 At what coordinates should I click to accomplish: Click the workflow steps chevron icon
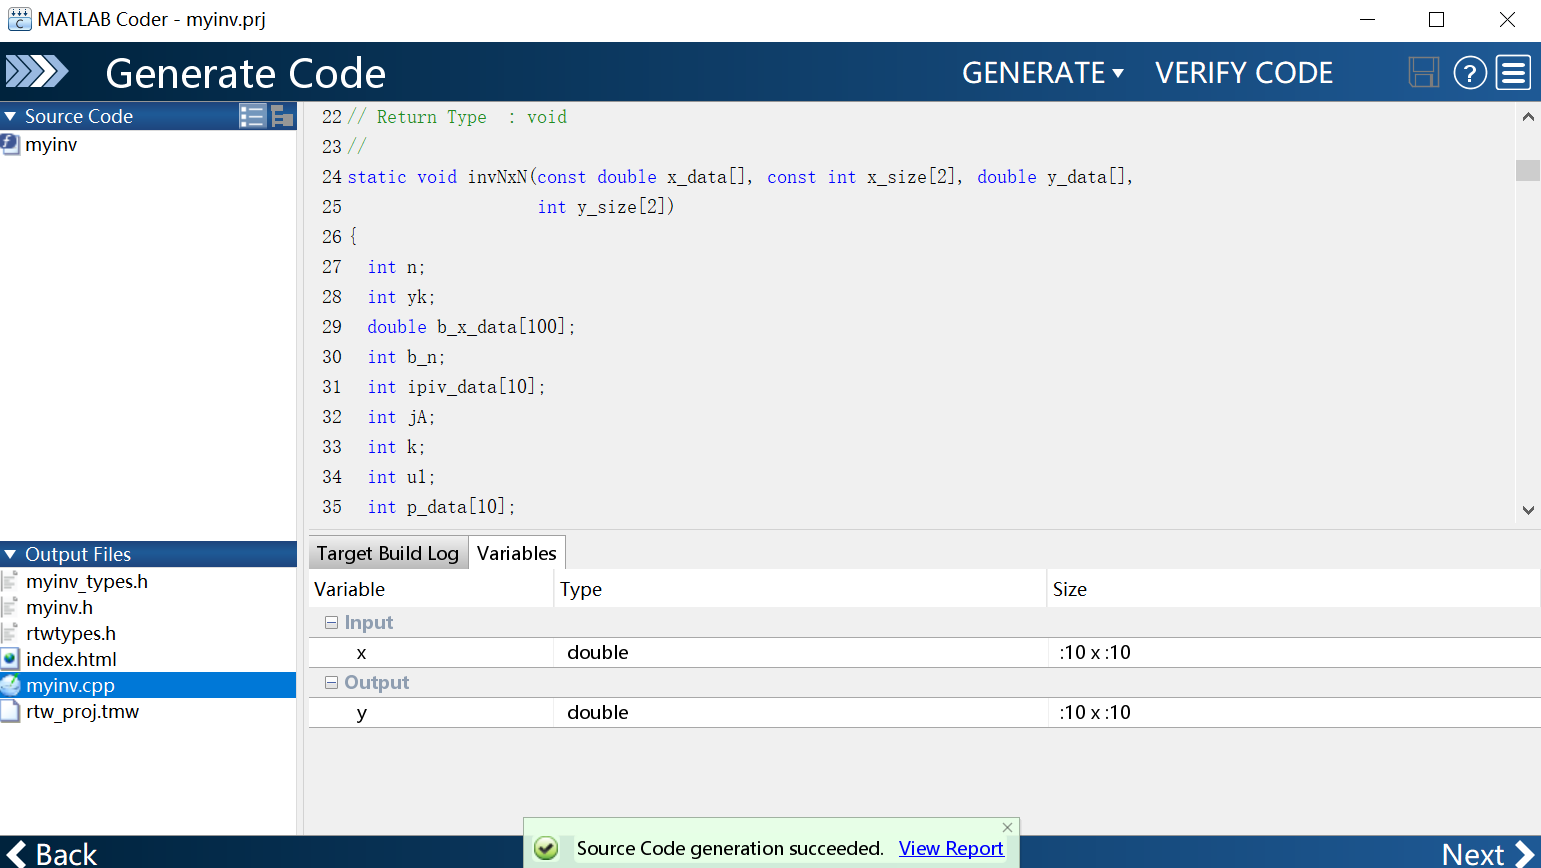37,72
